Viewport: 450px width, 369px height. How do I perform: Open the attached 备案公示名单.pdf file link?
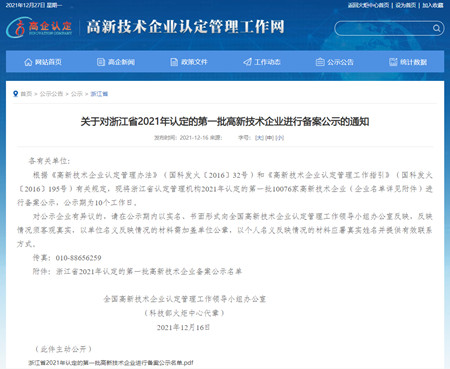click(111, 363)
